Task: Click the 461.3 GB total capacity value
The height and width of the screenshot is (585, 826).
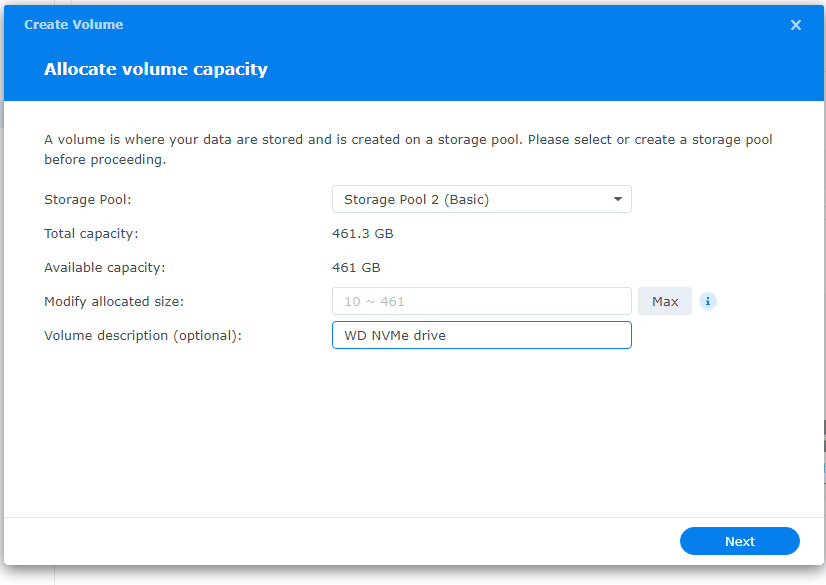Action: [361, 233]
